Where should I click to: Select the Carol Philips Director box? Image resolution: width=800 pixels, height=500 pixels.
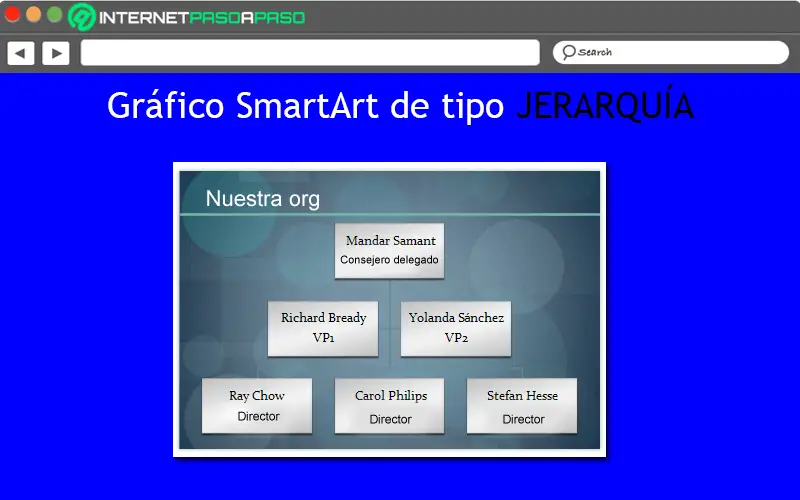pyautogui.click(x=389, y=406)
